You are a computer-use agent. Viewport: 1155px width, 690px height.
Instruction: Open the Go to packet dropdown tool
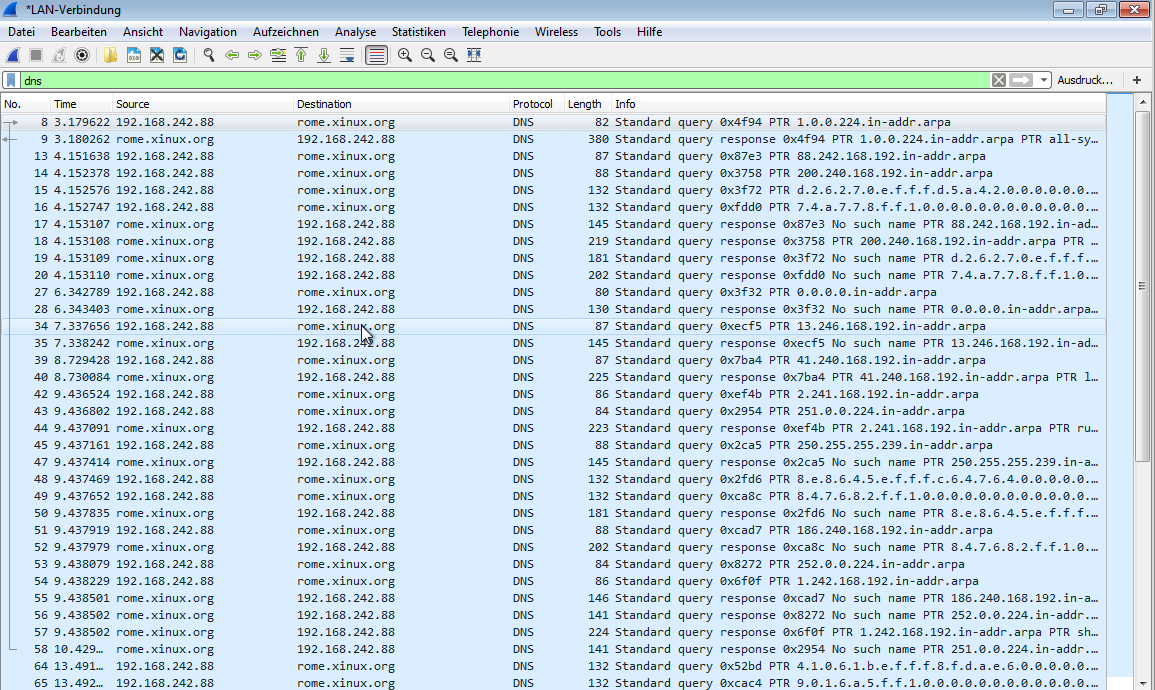click(277, 55)
